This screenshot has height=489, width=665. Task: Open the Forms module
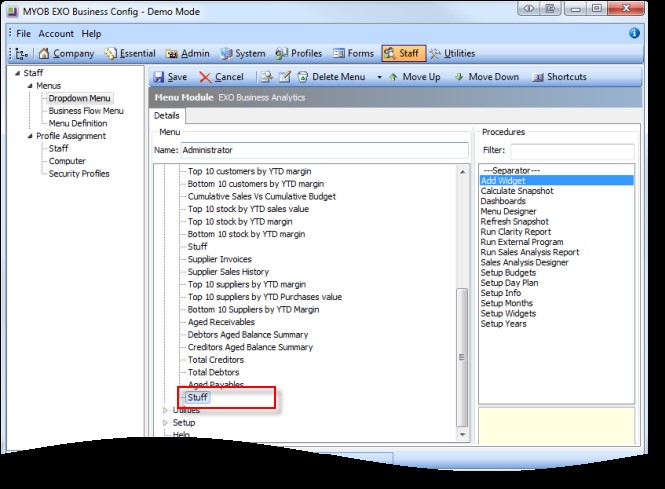(x=354, y=53)
